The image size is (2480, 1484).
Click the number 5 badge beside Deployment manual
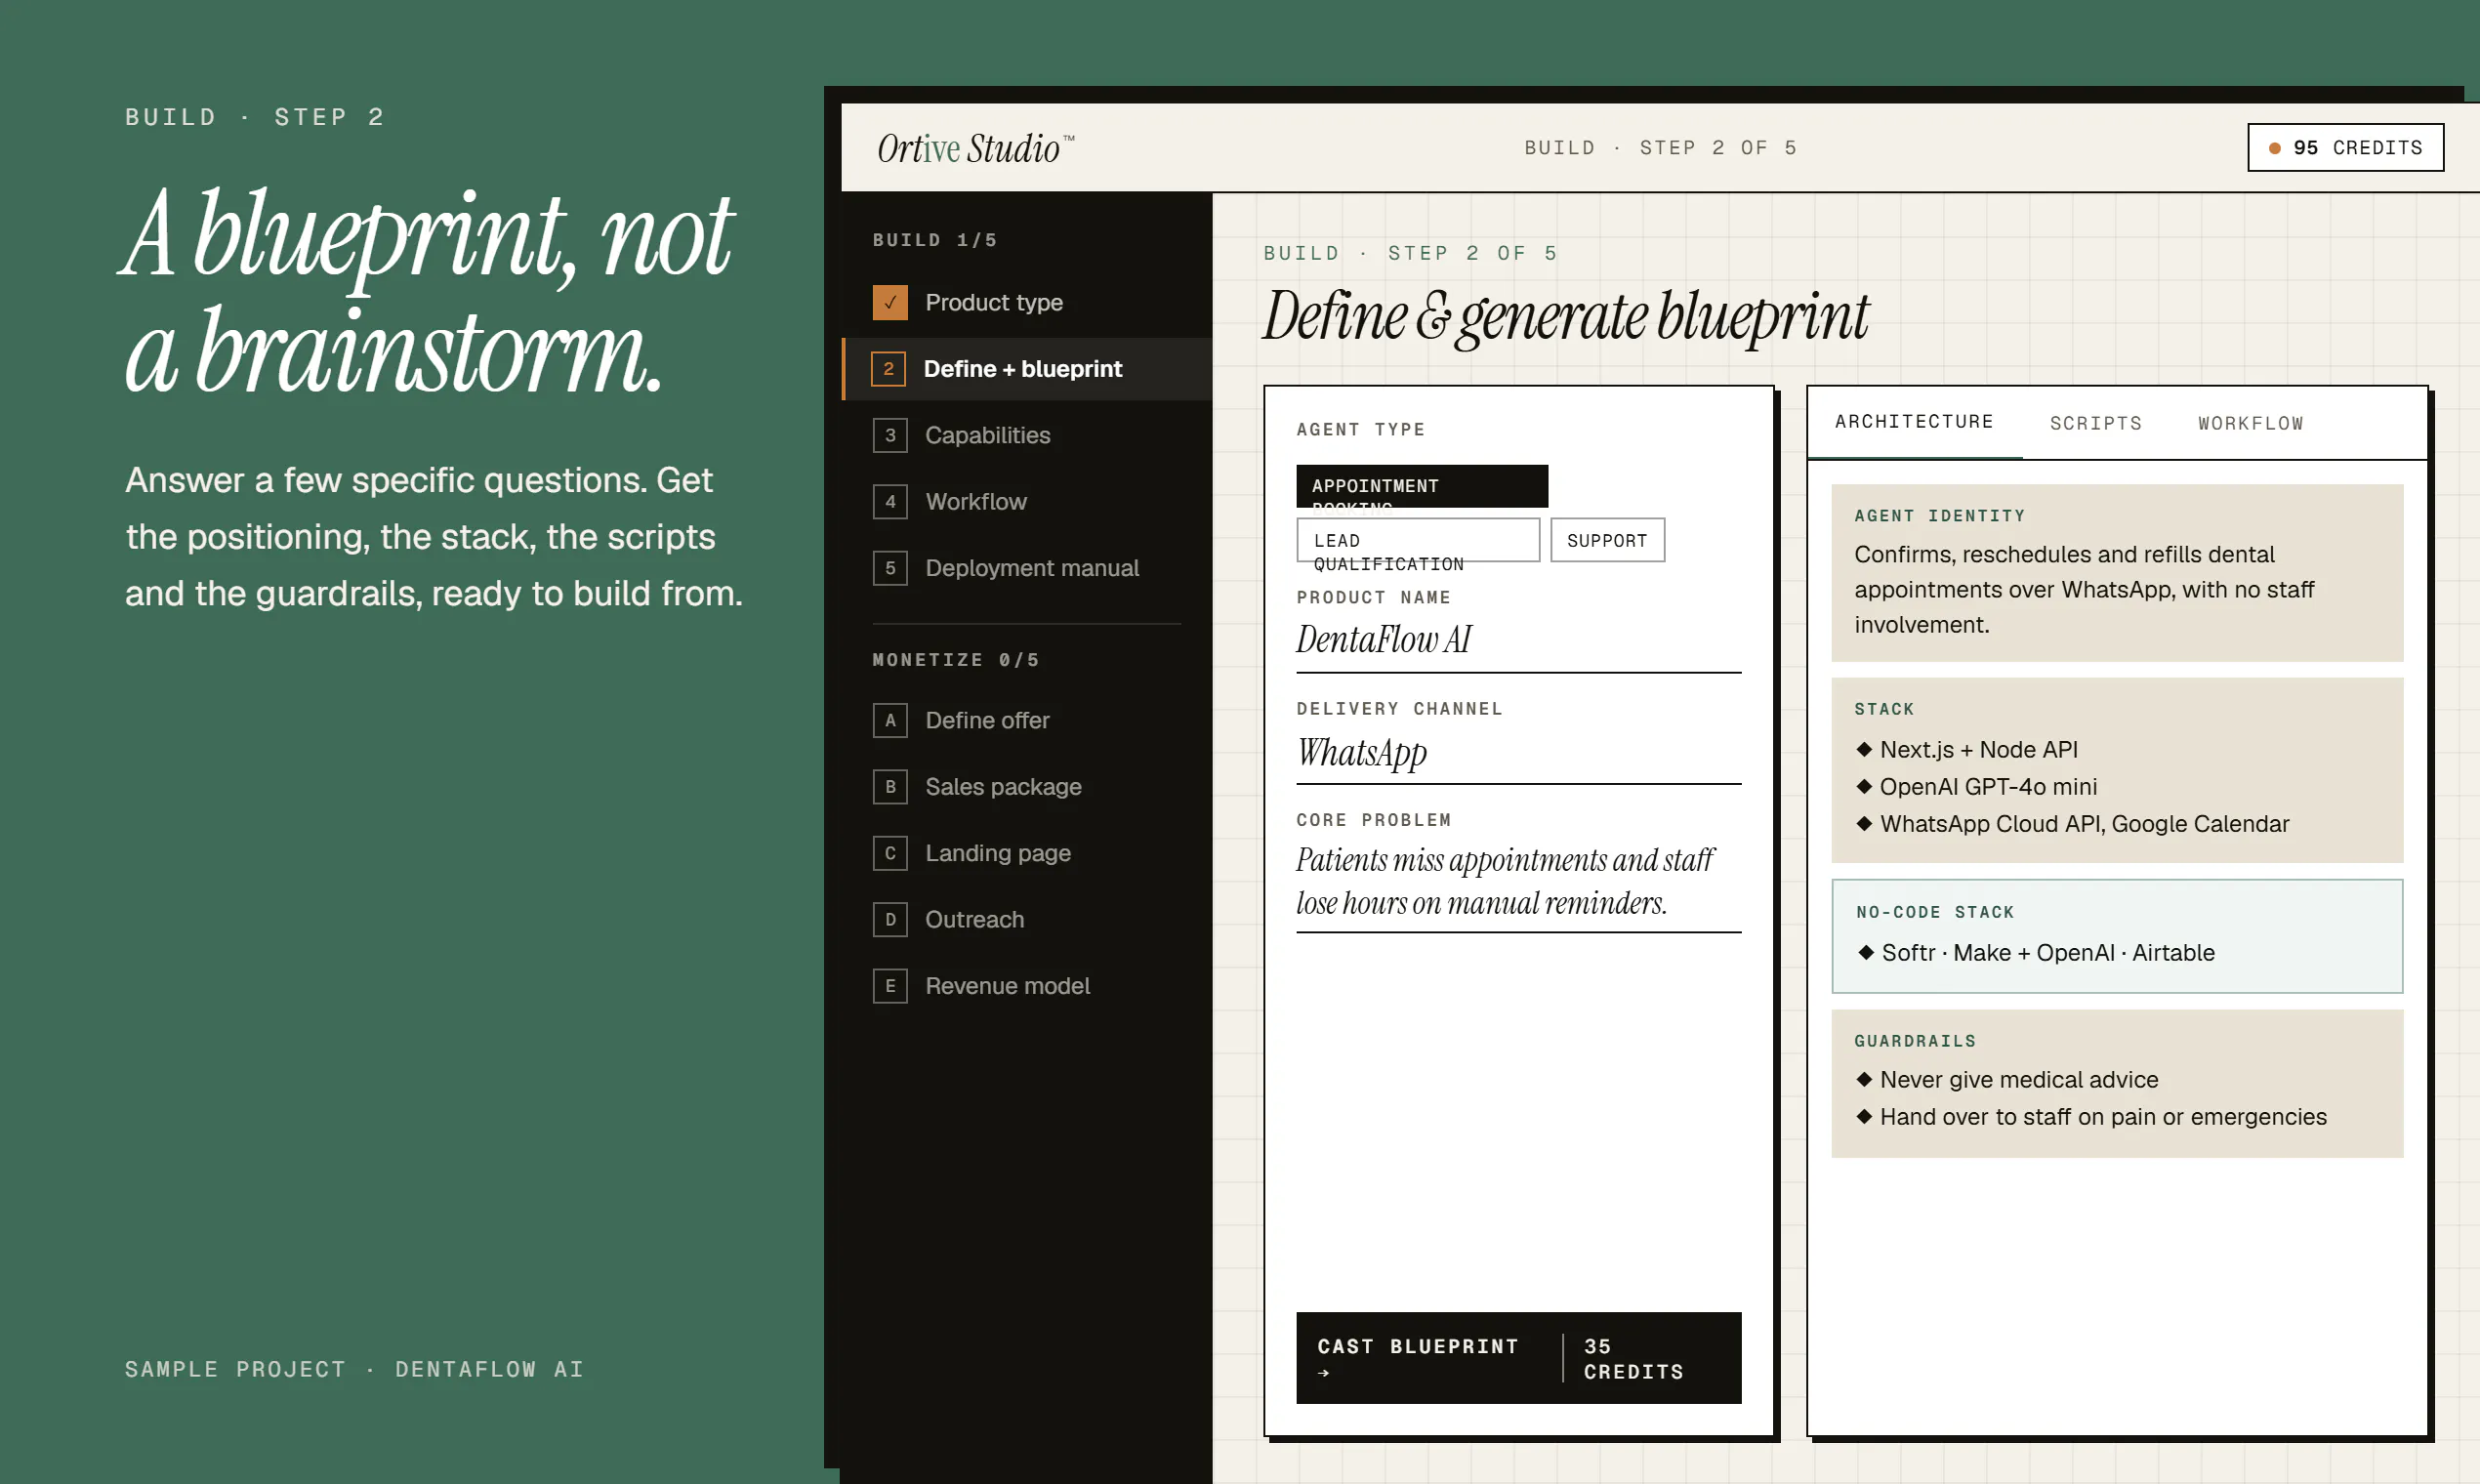(889, 568)
